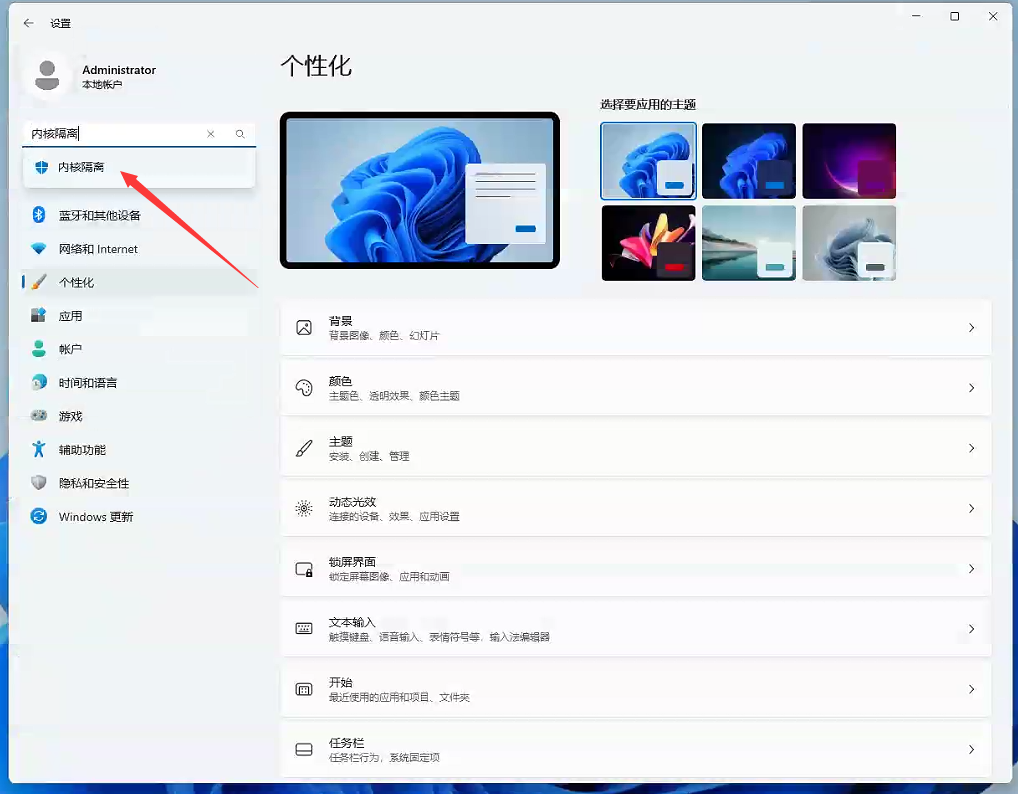Screen dimensions: 1018x794
Task: Open the 文本输入 settings row title
Action: (352, 622)
